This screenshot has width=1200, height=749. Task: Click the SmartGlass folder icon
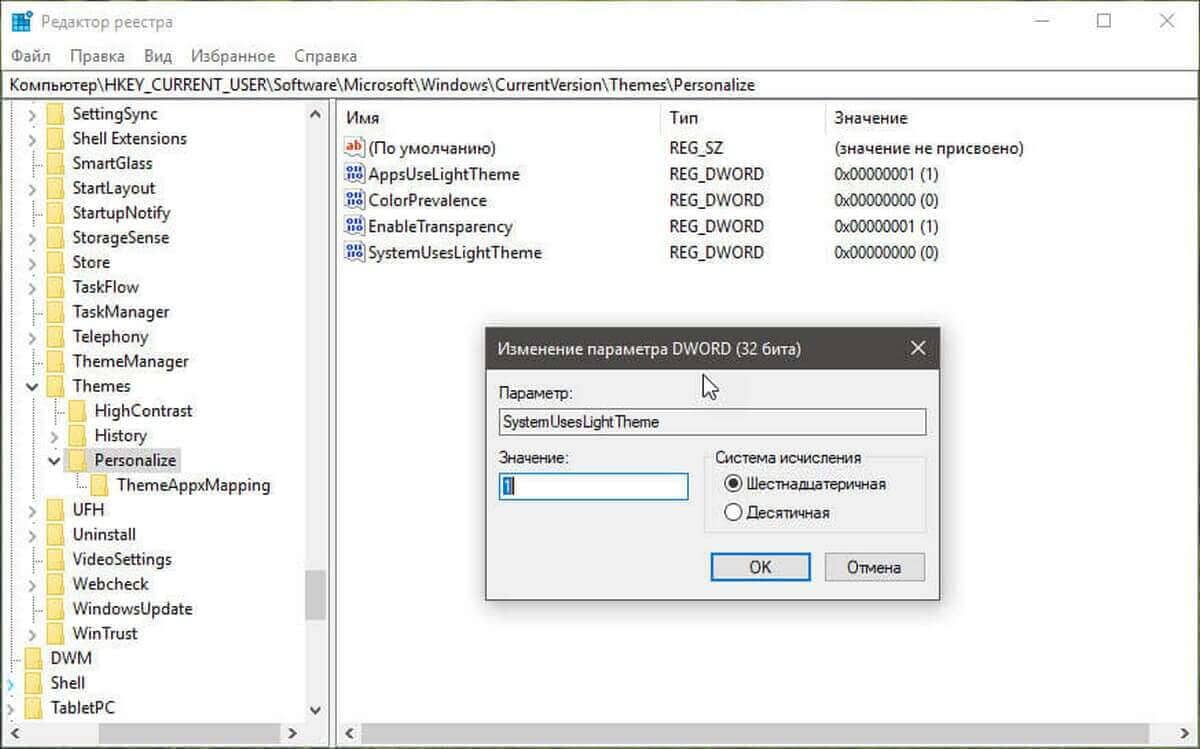pyautogui.click(x=54, y=163)
